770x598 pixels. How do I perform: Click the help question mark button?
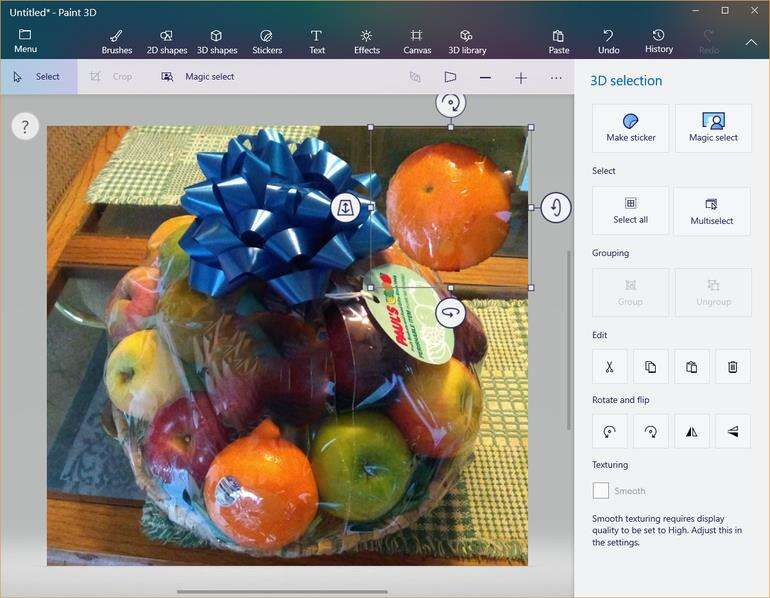pos(25,127)
